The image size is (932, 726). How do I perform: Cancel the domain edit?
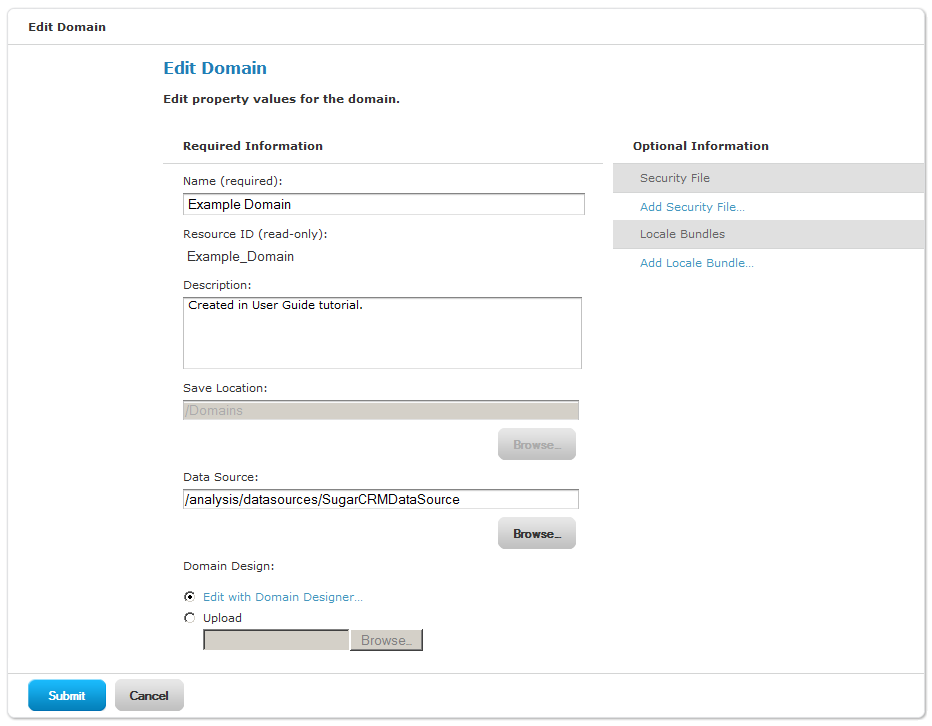(x=149, y=695)
